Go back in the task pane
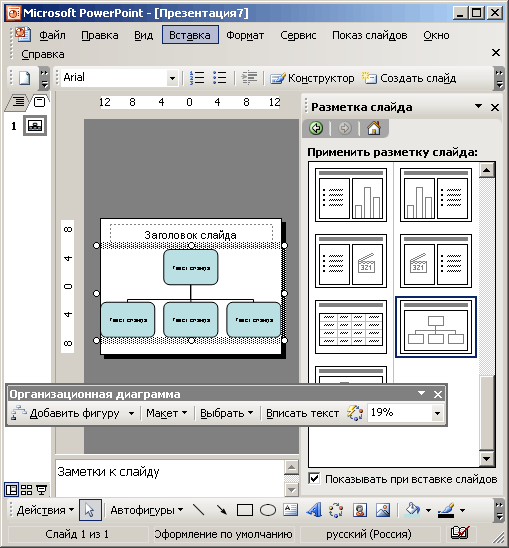The width and height of the screenshot is (509, 548). [316, 128]
